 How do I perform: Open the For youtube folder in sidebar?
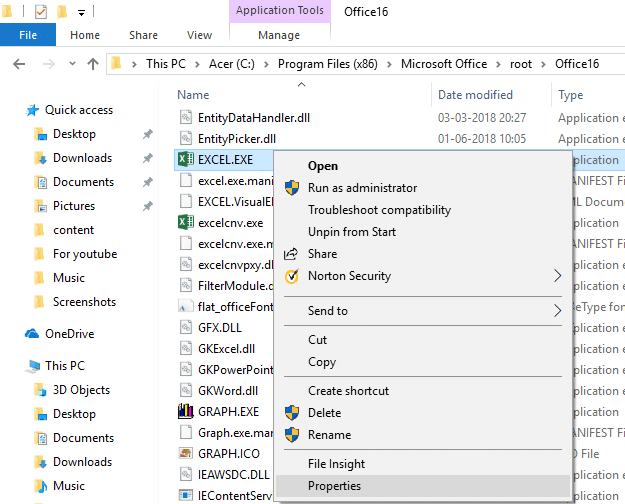click(x=85, y=254)
